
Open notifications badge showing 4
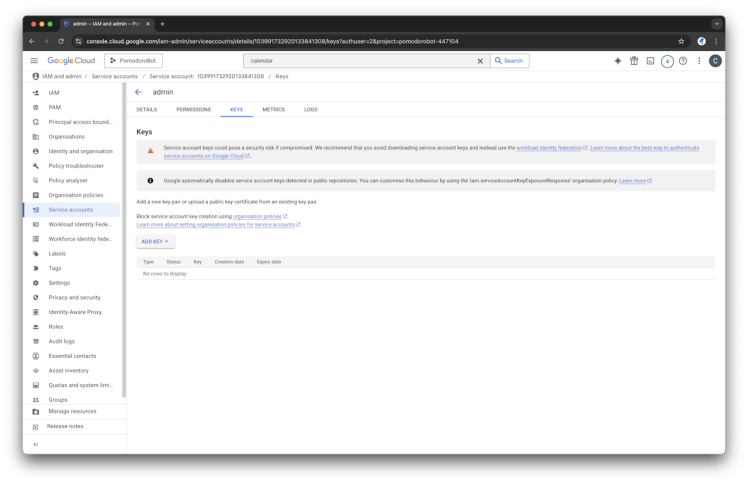click(667, 61)
